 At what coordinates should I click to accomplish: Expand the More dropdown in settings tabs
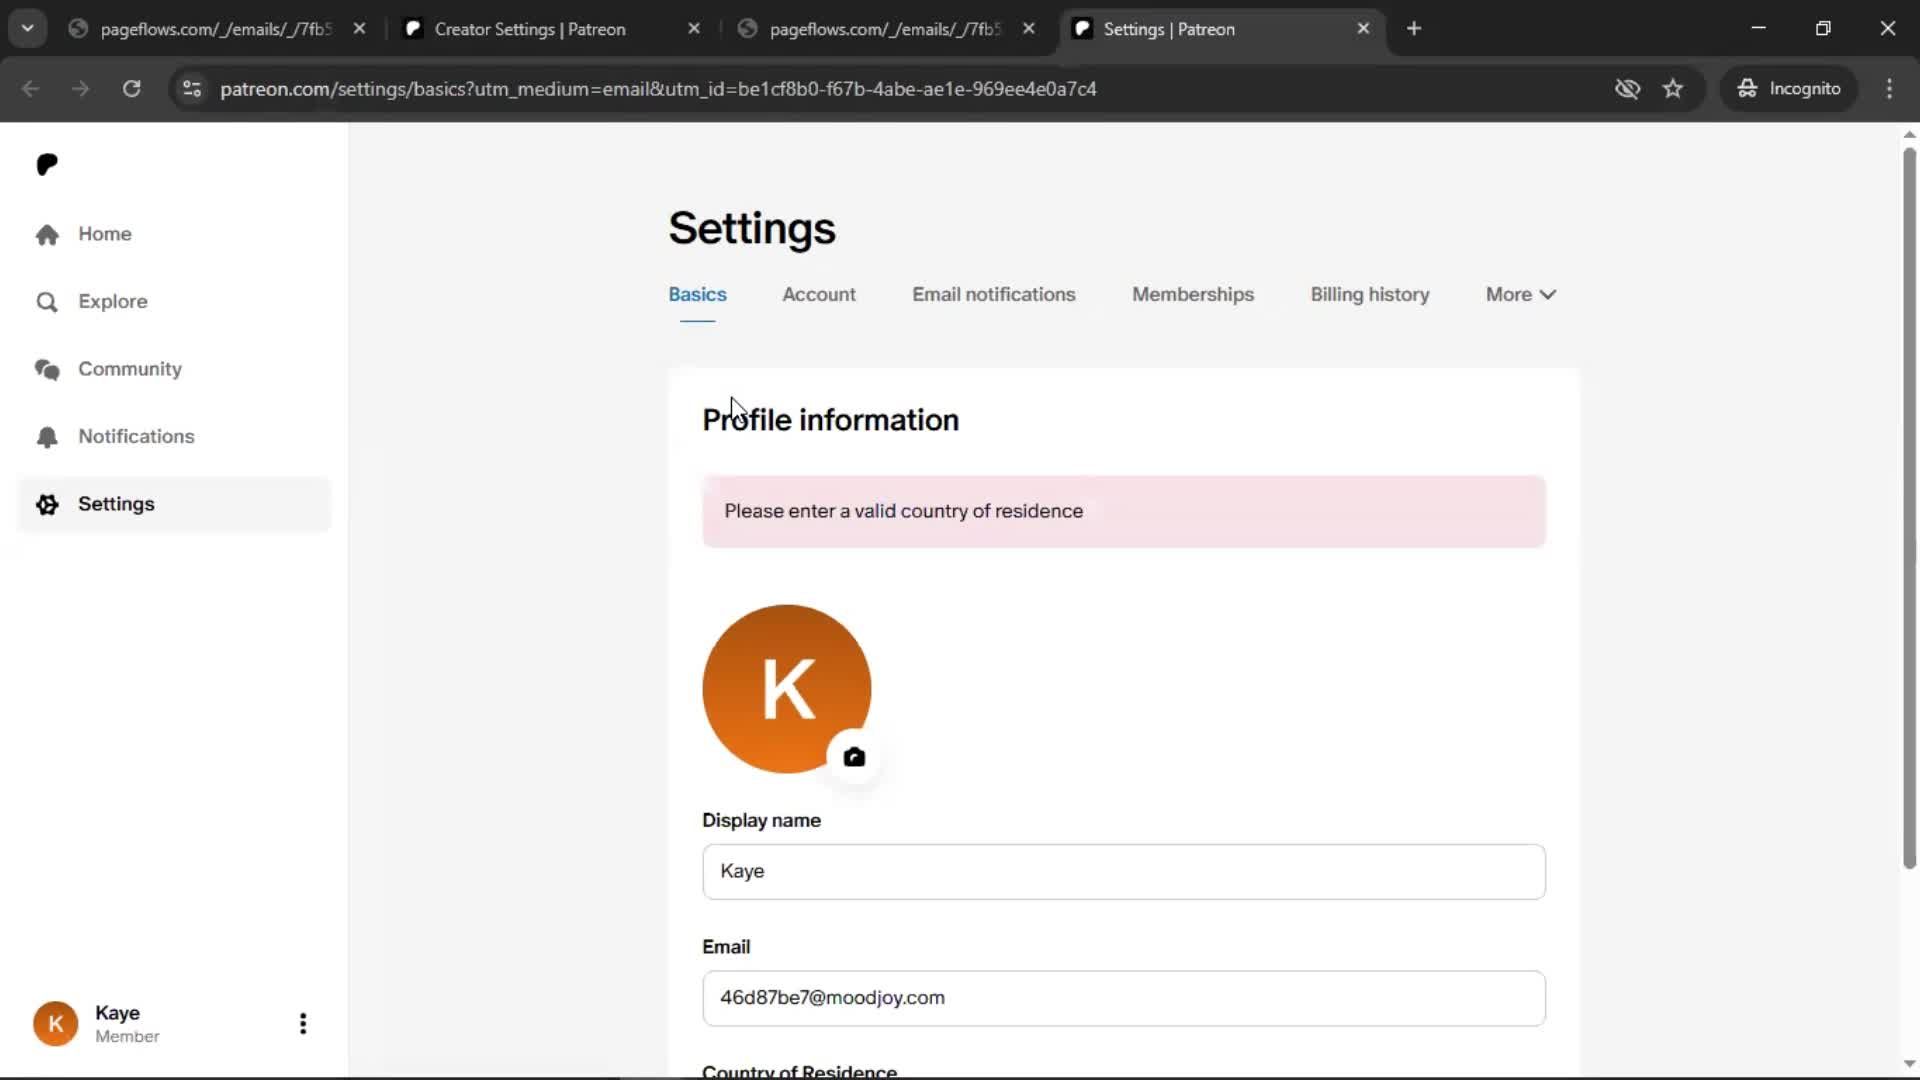click(x=1520, y=295)
